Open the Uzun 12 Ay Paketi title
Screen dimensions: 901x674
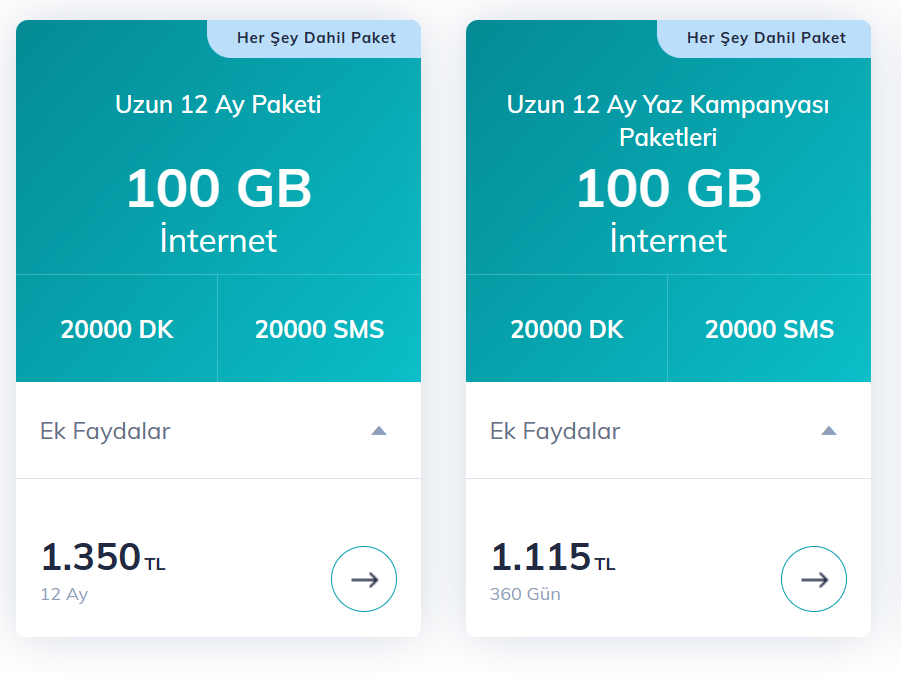(218, 105)
